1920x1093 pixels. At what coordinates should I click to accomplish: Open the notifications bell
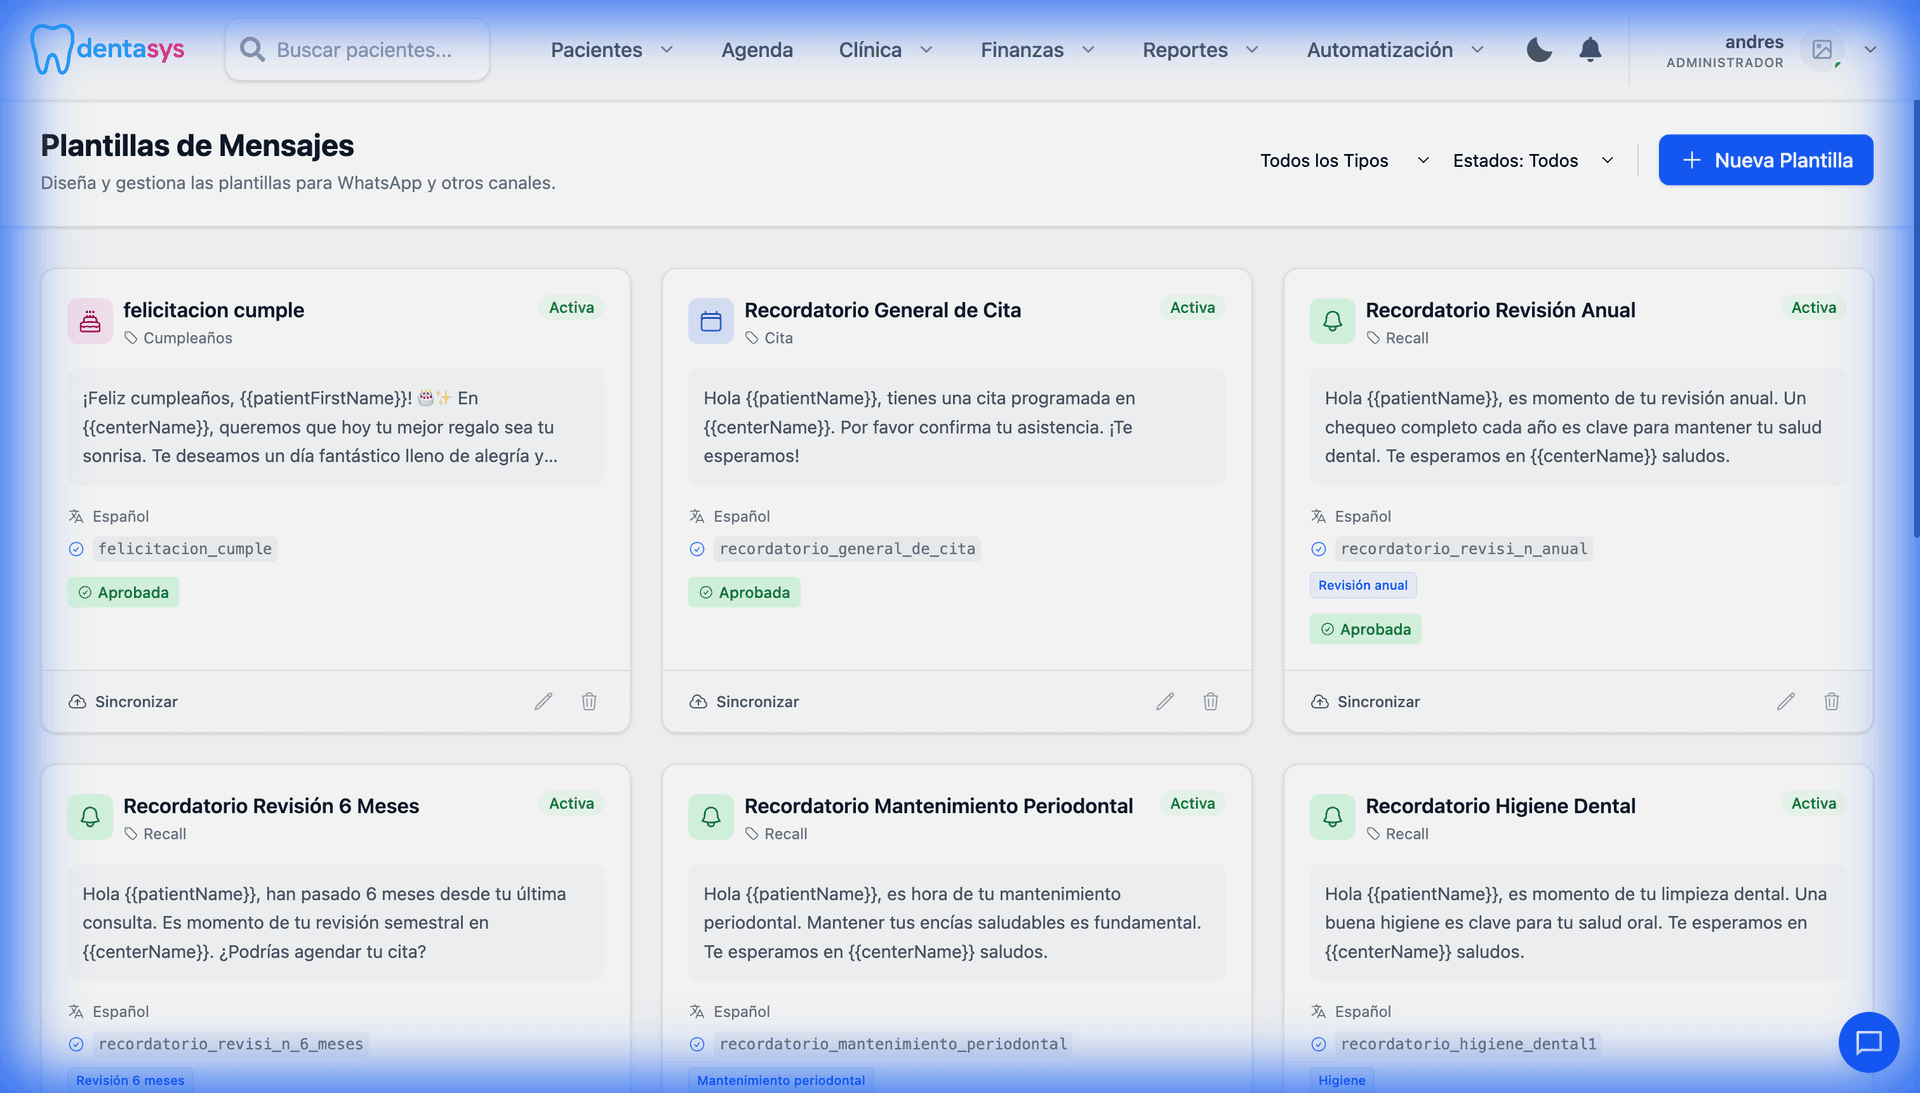pos(1590,49)
